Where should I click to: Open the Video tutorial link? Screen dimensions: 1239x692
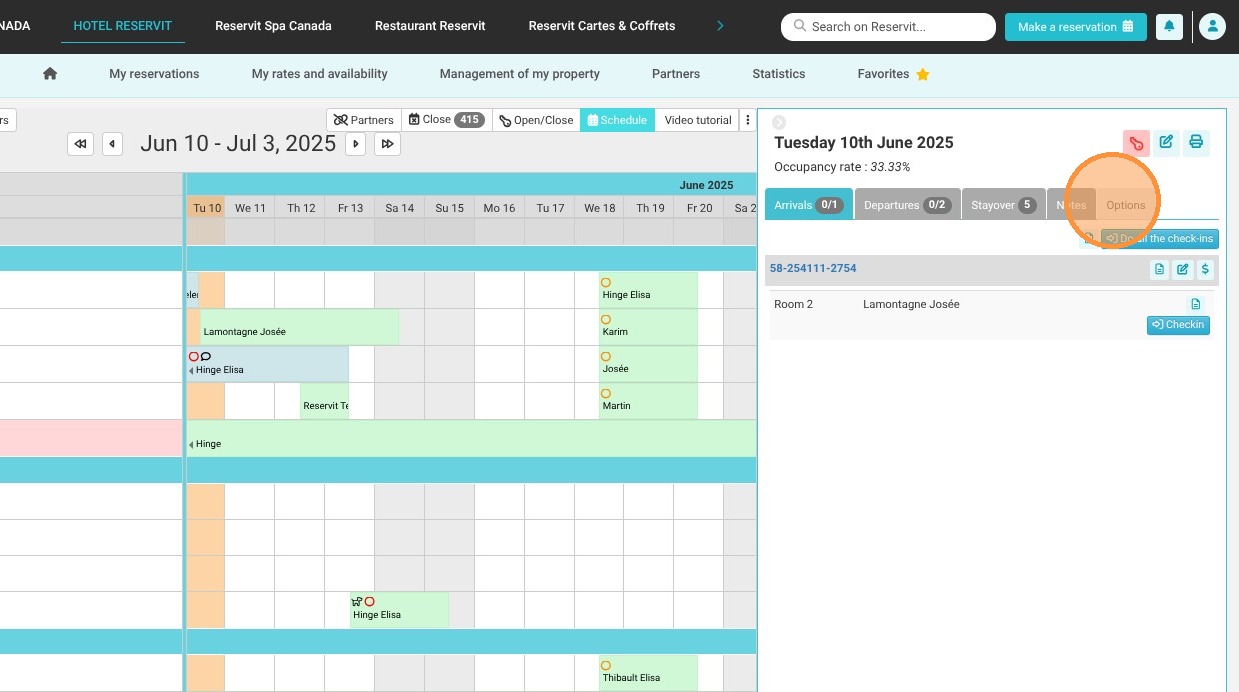pos(698,120)
